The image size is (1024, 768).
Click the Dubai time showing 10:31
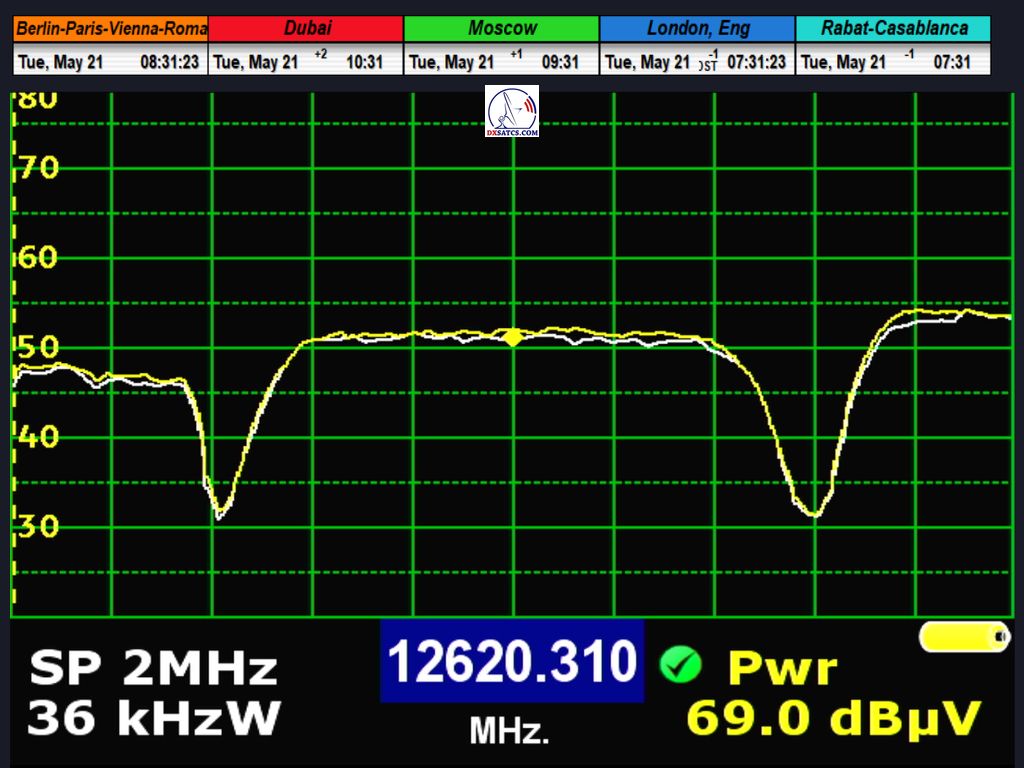pos(364,62)
